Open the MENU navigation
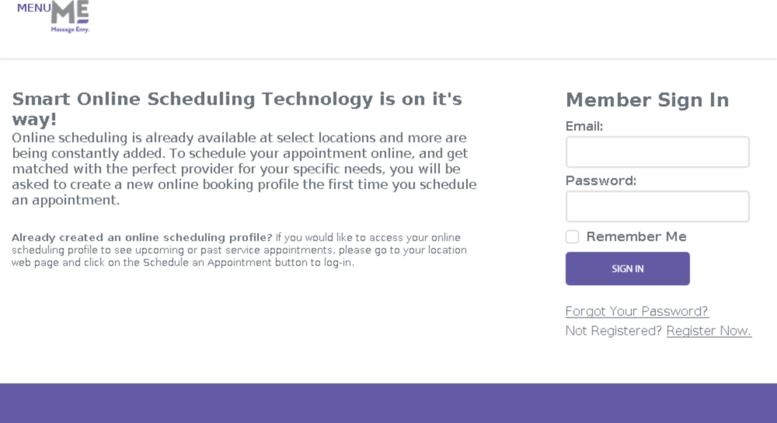This screenshot has height=423, width=777. coord(33,8)
